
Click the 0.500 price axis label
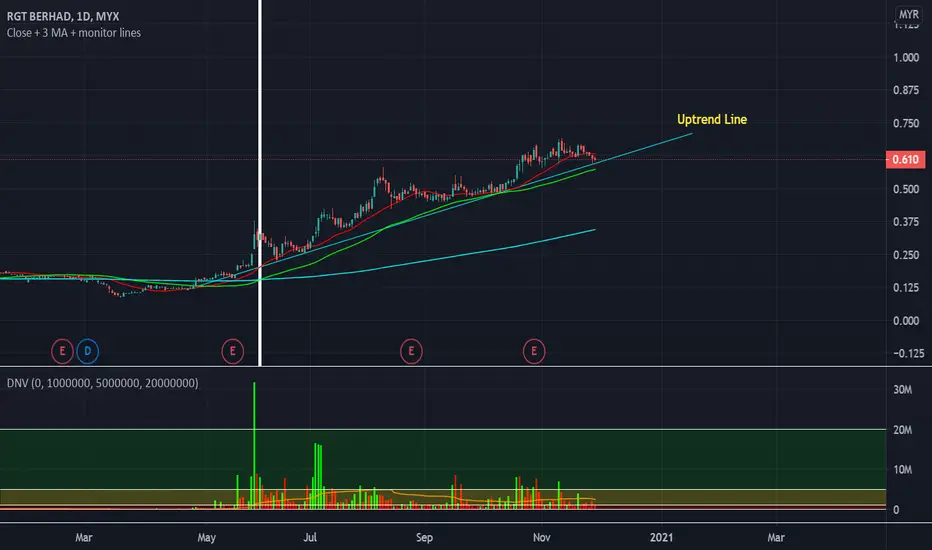coord(906,189)
